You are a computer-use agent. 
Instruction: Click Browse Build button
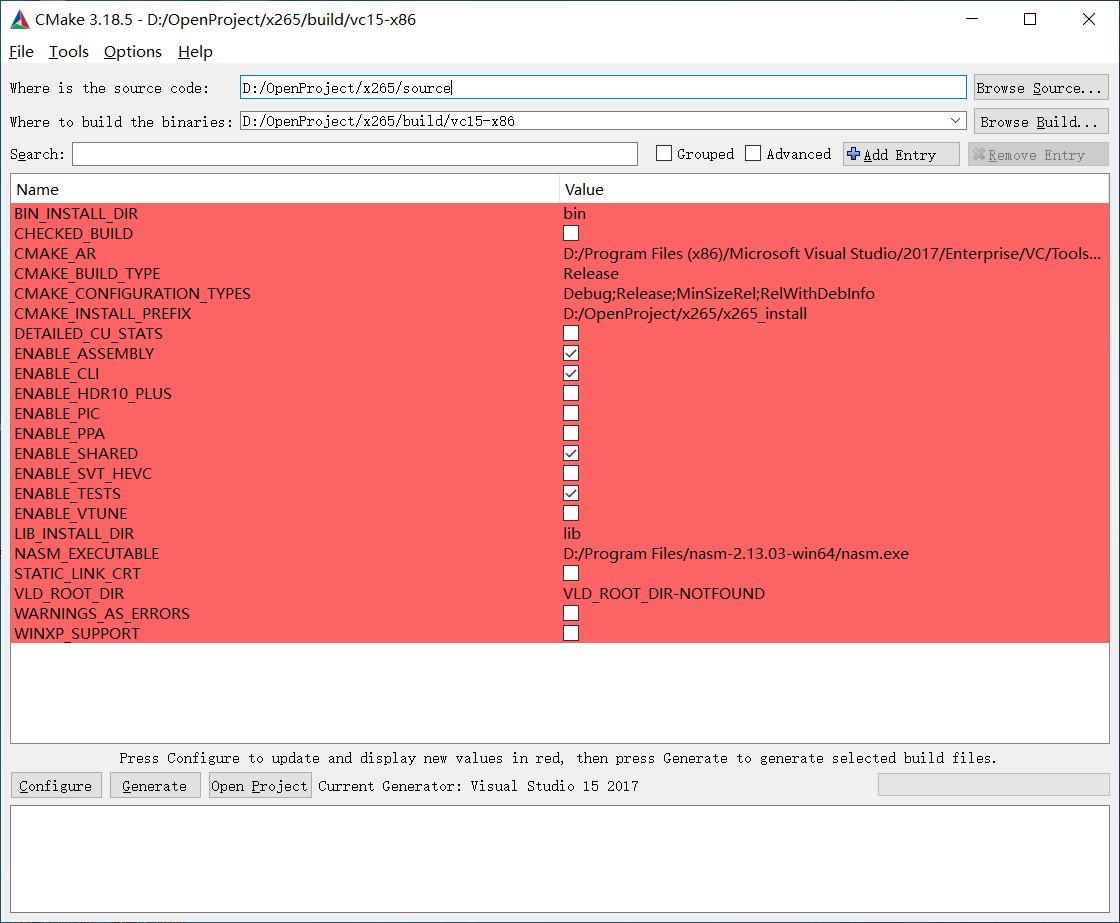pos(1041,121)
